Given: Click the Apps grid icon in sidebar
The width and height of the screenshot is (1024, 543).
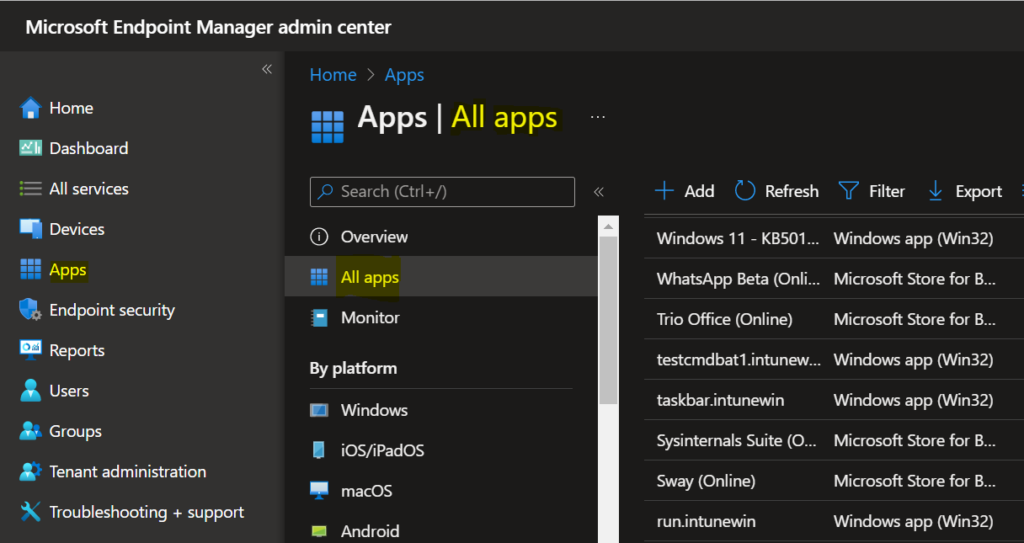Looking at the screenshot, I should [x=30, y=269].
